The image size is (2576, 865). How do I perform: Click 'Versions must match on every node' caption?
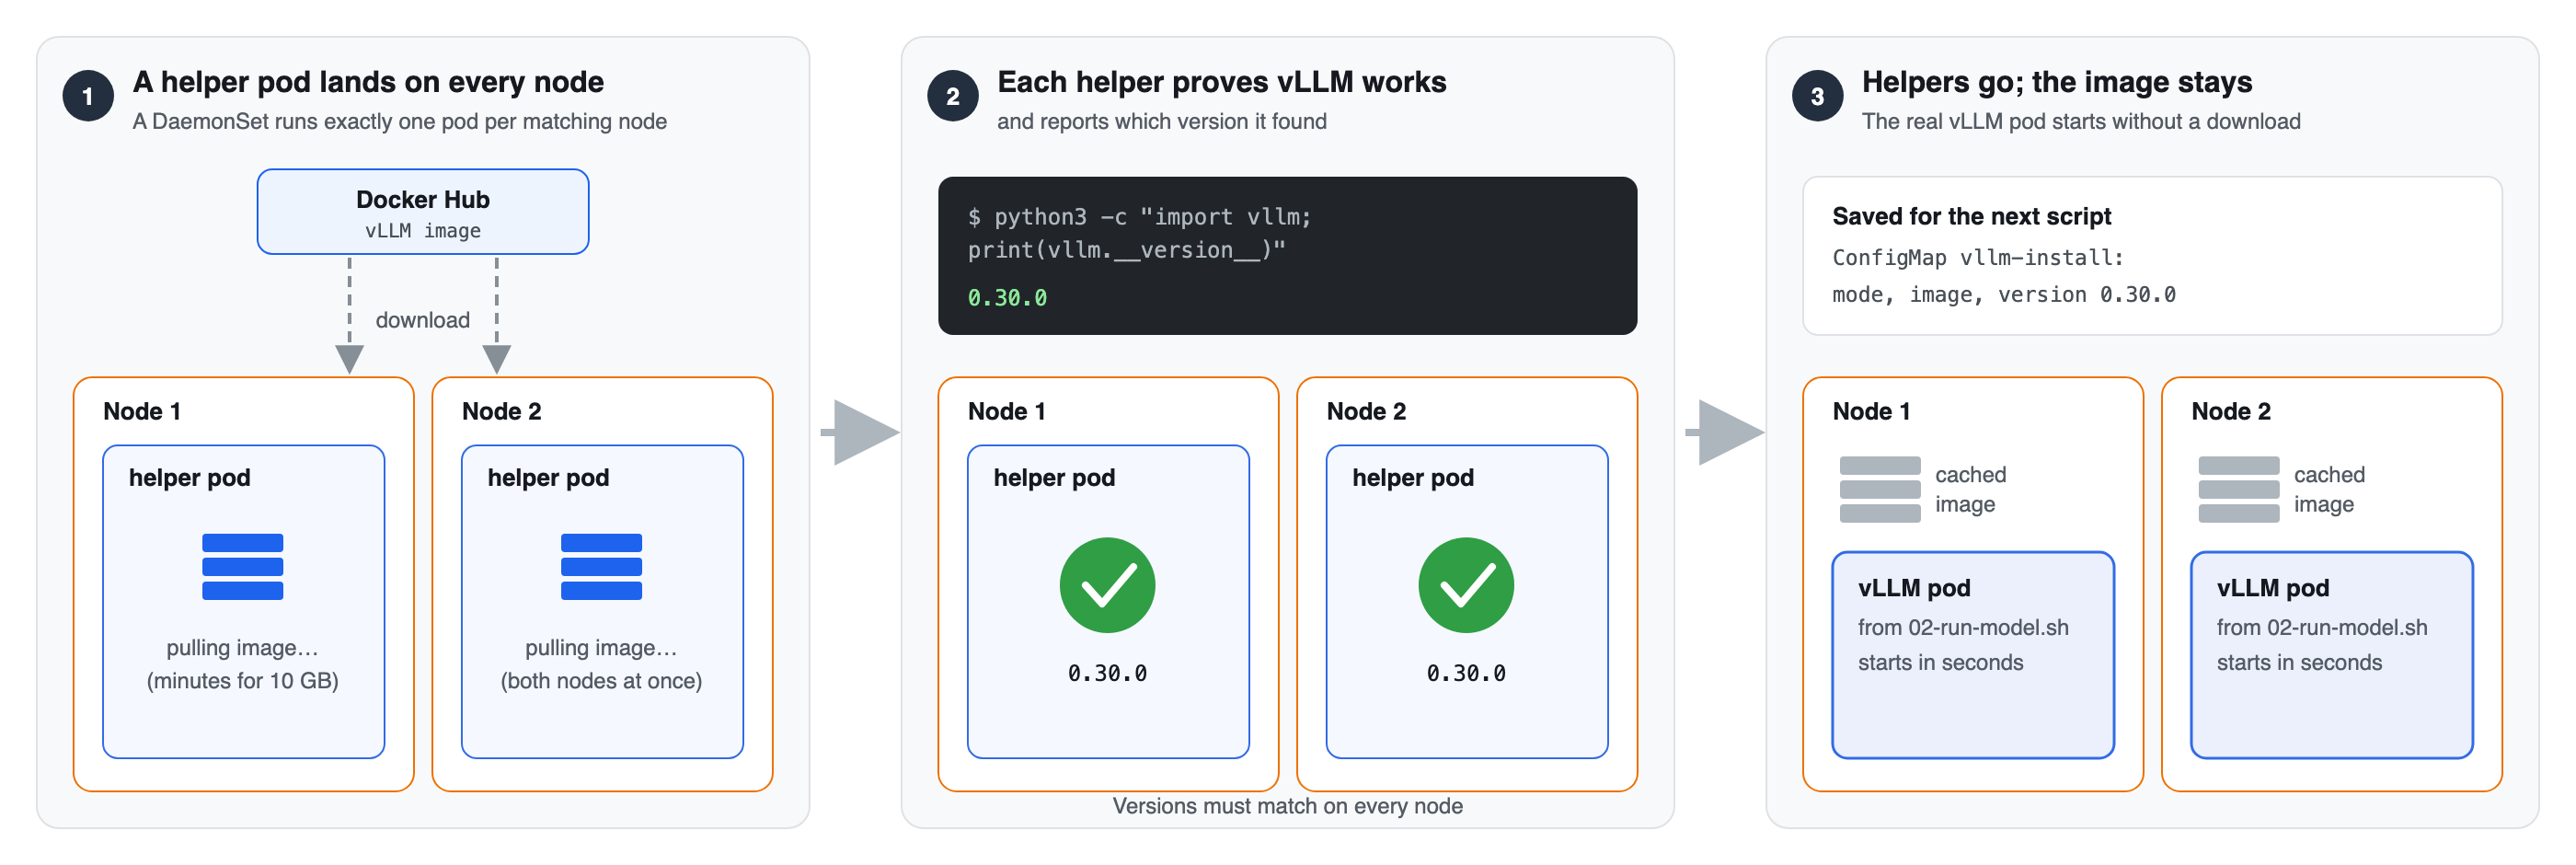pos(1287,806)
